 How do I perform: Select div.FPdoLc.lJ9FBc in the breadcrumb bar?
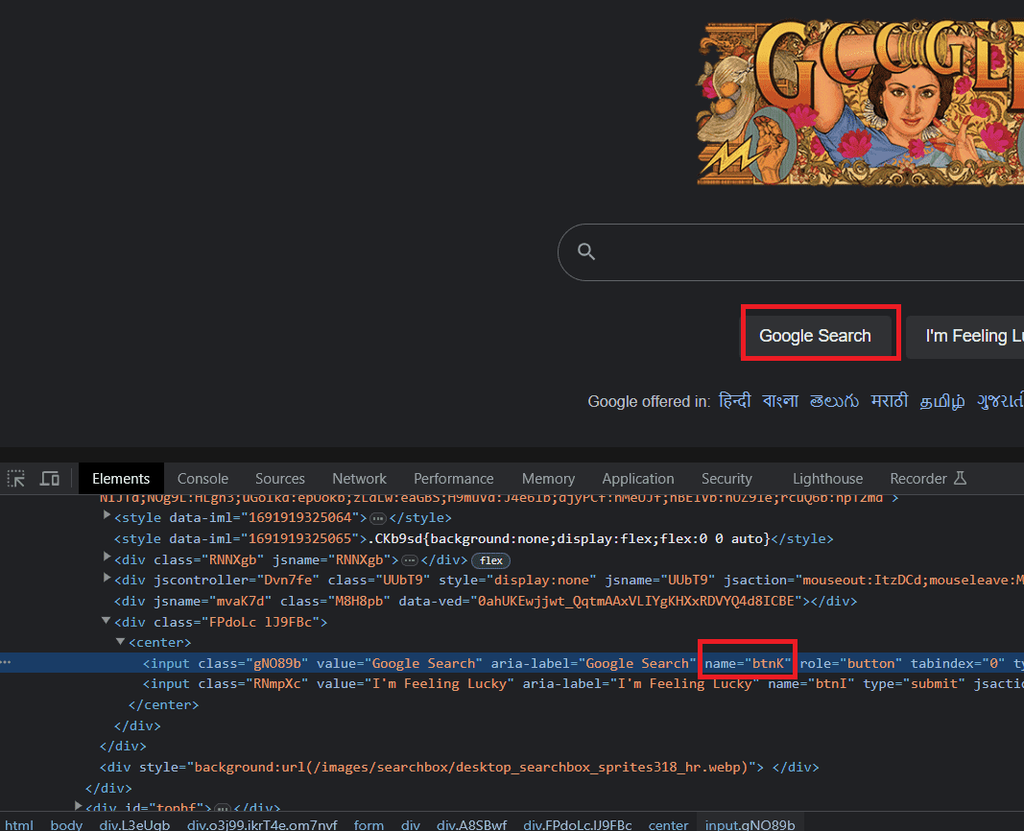(577, 824)
